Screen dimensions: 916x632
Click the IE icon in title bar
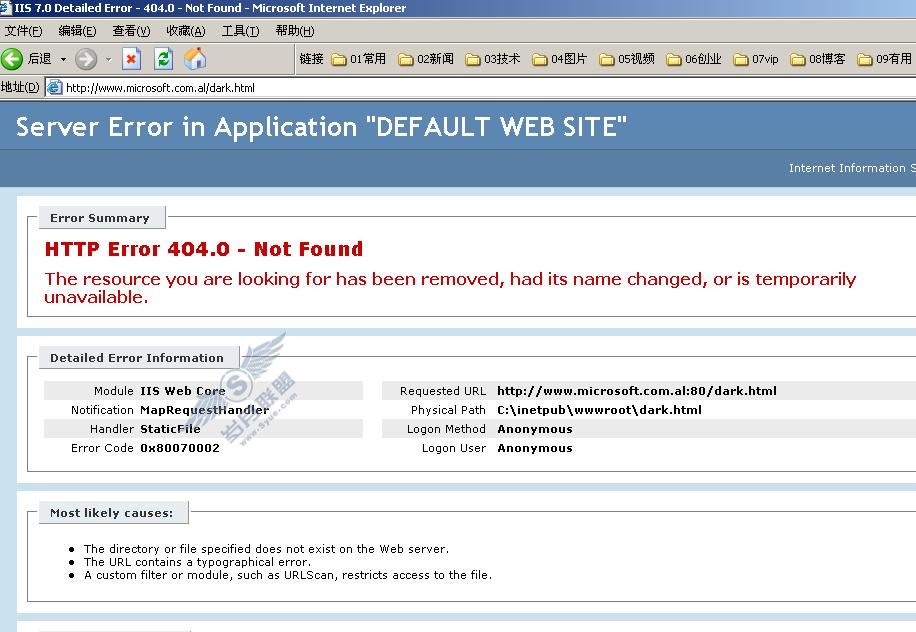[5, 8]
